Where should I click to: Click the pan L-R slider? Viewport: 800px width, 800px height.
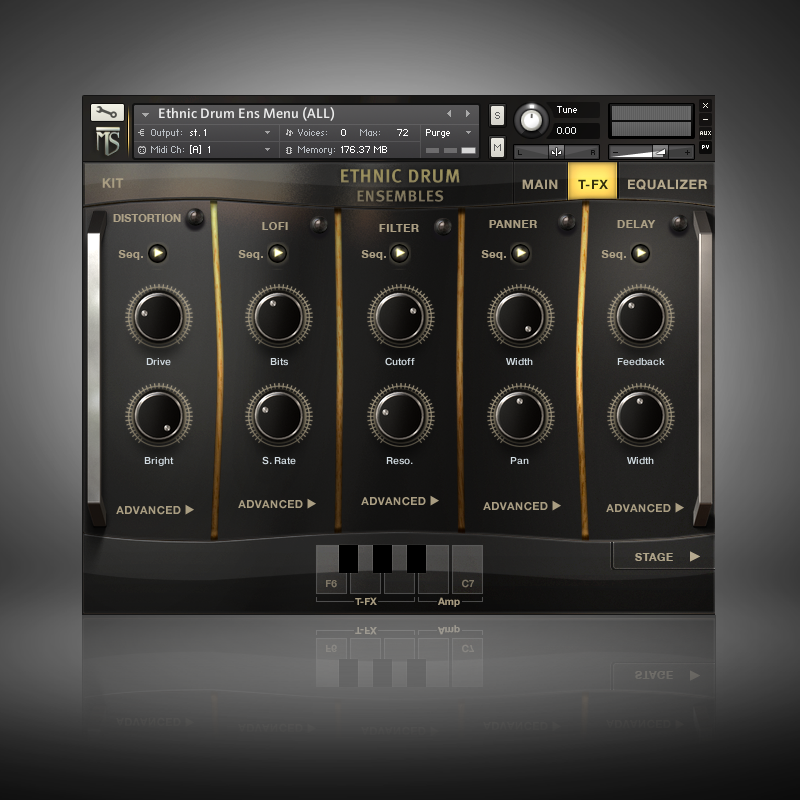(556, 152)
